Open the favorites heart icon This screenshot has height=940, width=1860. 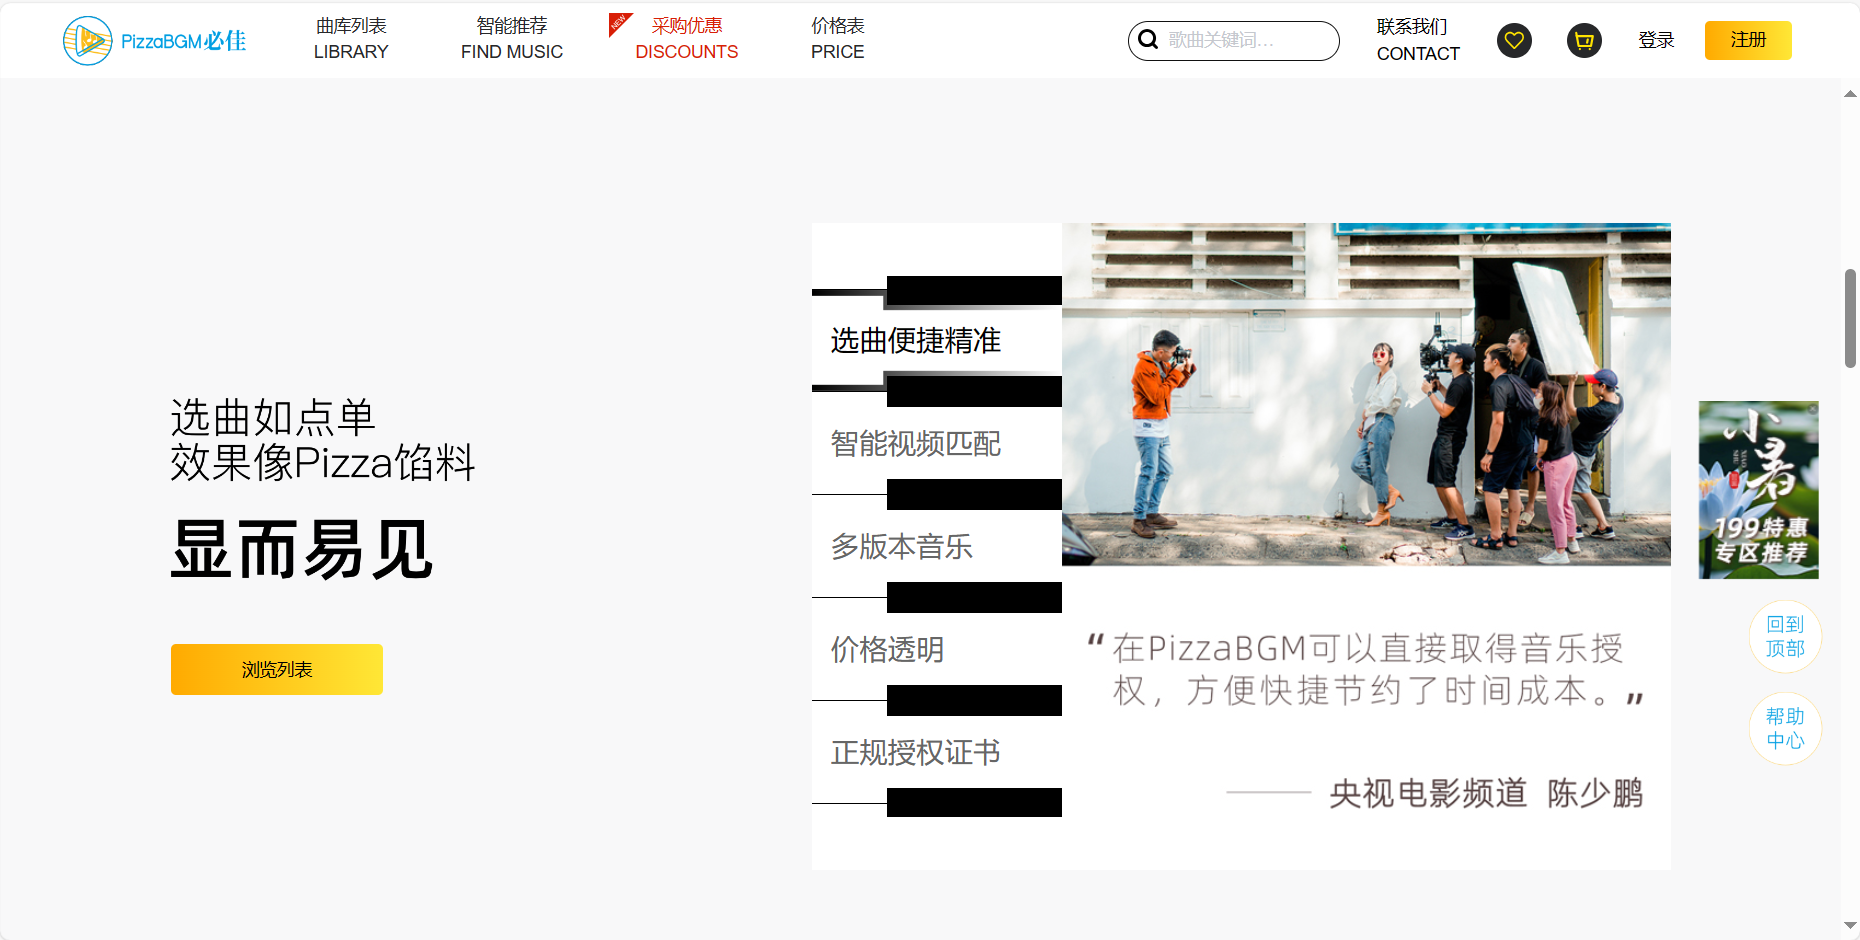coord(1514,40)
